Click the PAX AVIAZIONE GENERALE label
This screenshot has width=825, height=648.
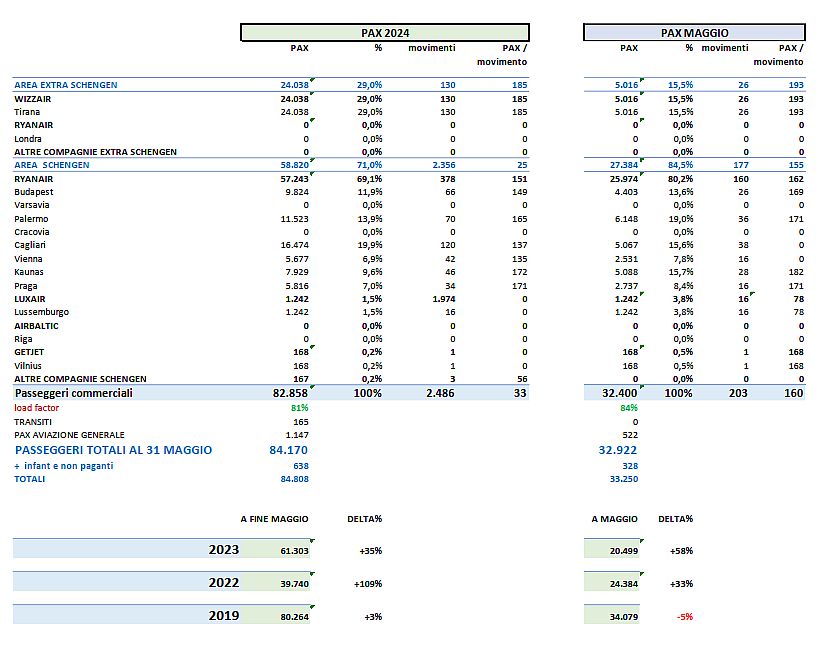[x=69, y=435]
